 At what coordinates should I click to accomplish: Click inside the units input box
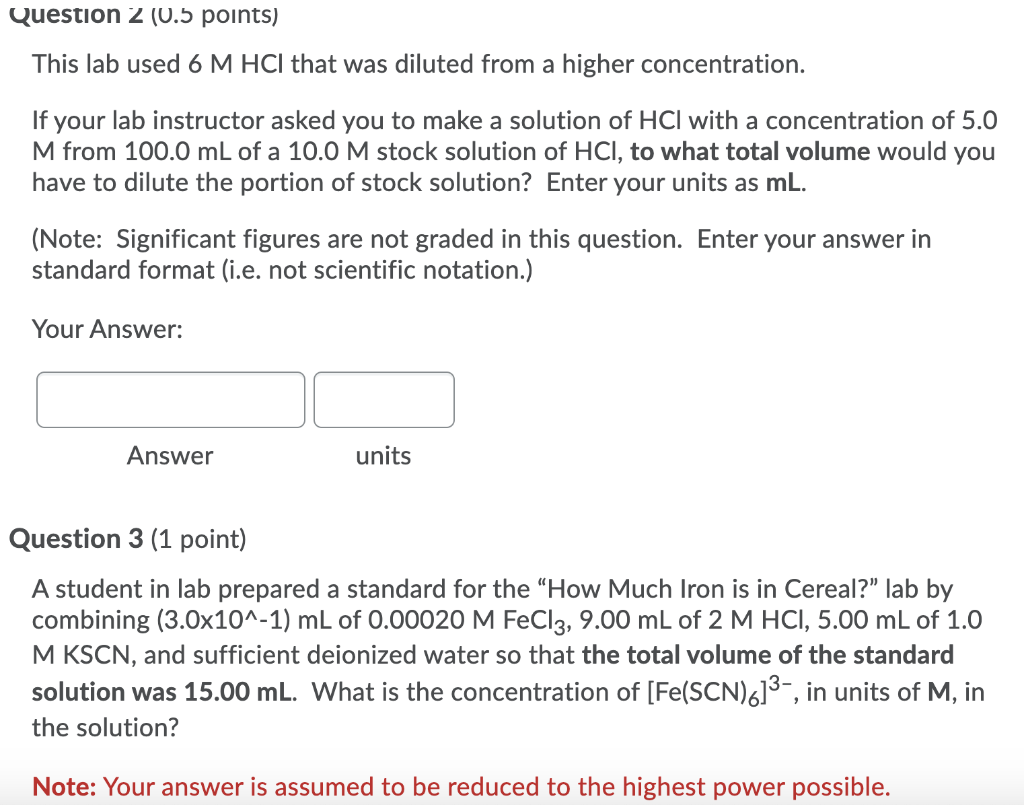tap(384, 399)
